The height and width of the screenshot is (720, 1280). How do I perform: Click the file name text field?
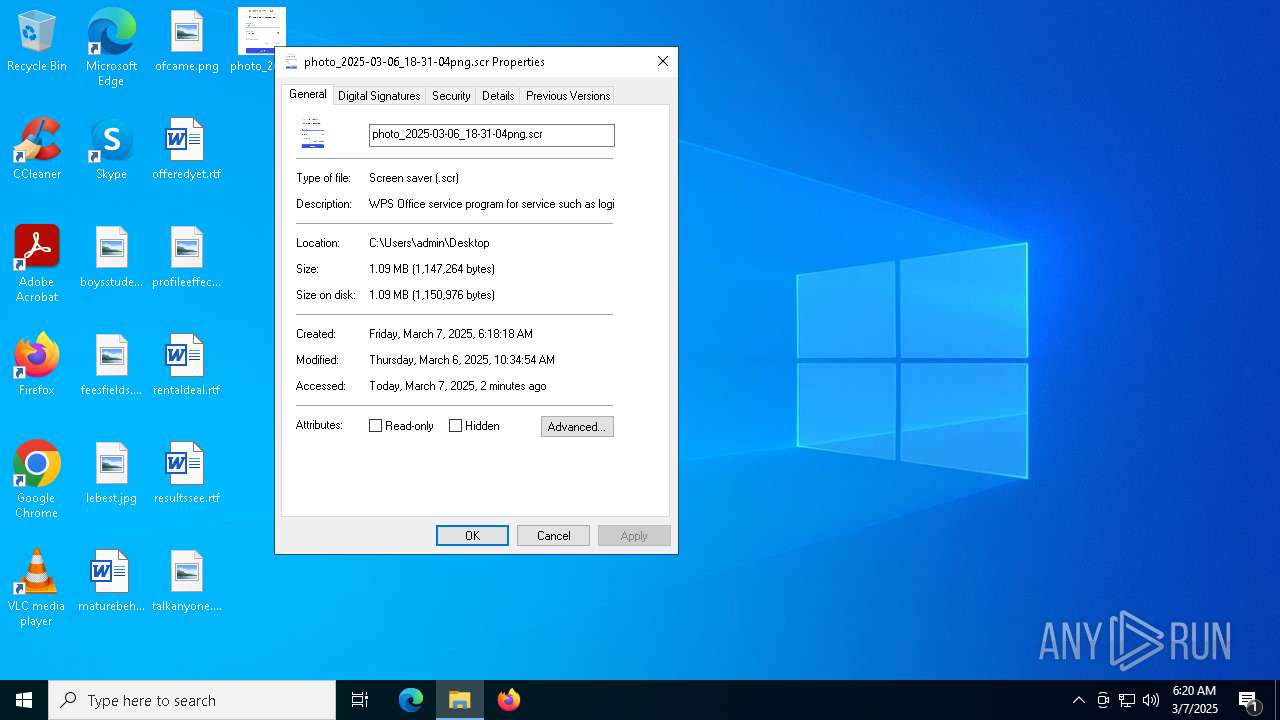(491, 135)
